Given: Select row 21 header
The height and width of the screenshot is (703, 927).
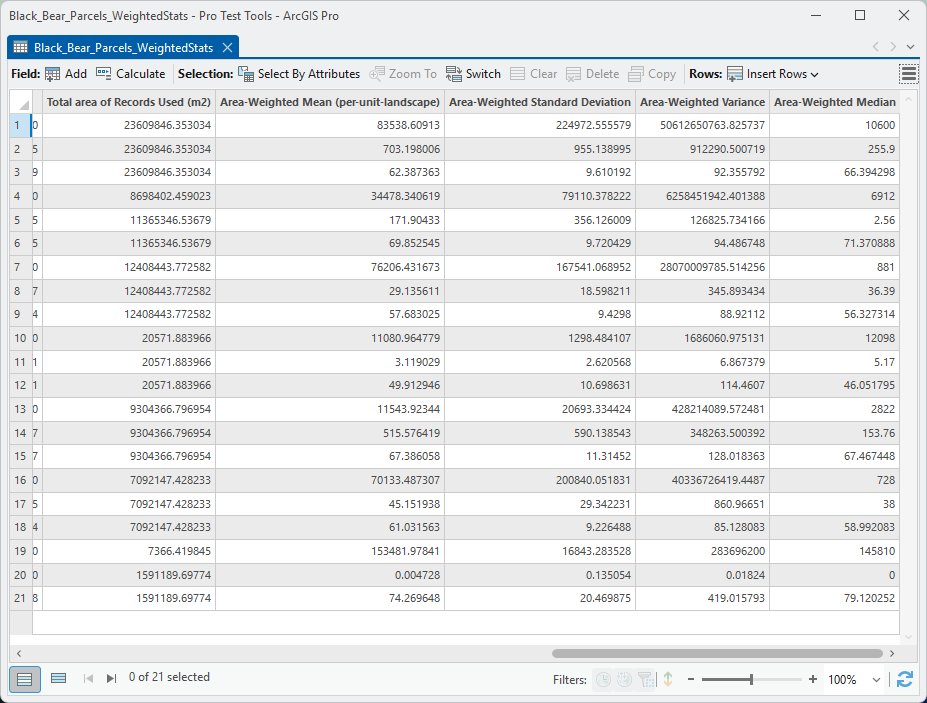Looking at the screenshot, I should pyautogui.click(x=20, y=598).
